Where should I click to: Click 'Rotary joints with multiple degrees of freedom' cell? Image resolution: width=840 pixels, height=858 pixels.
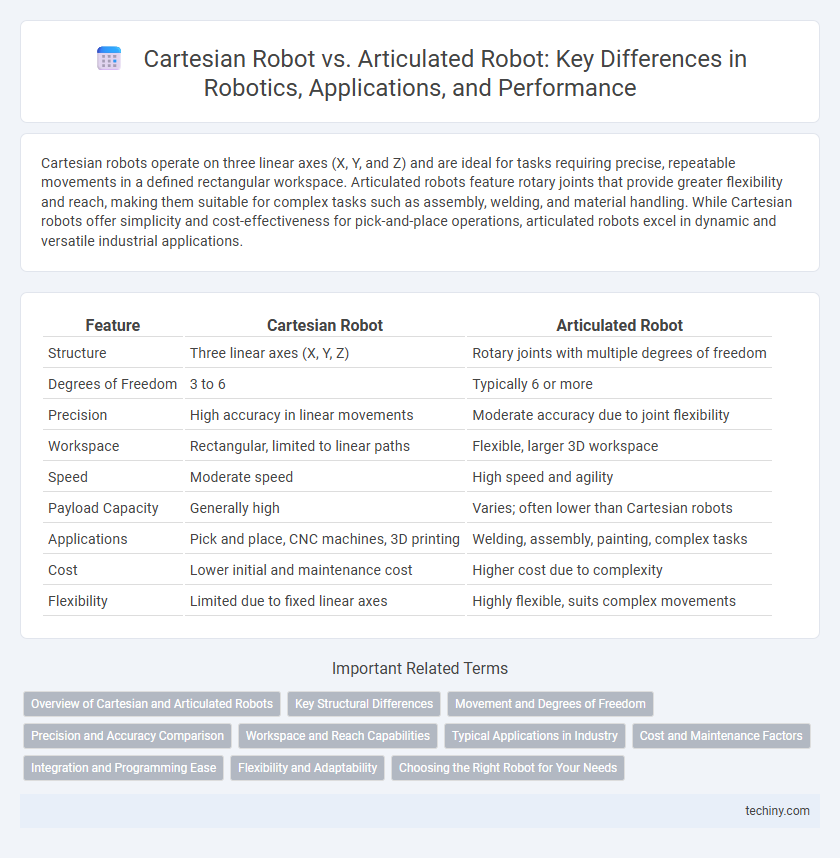click(x=619, y=353)
